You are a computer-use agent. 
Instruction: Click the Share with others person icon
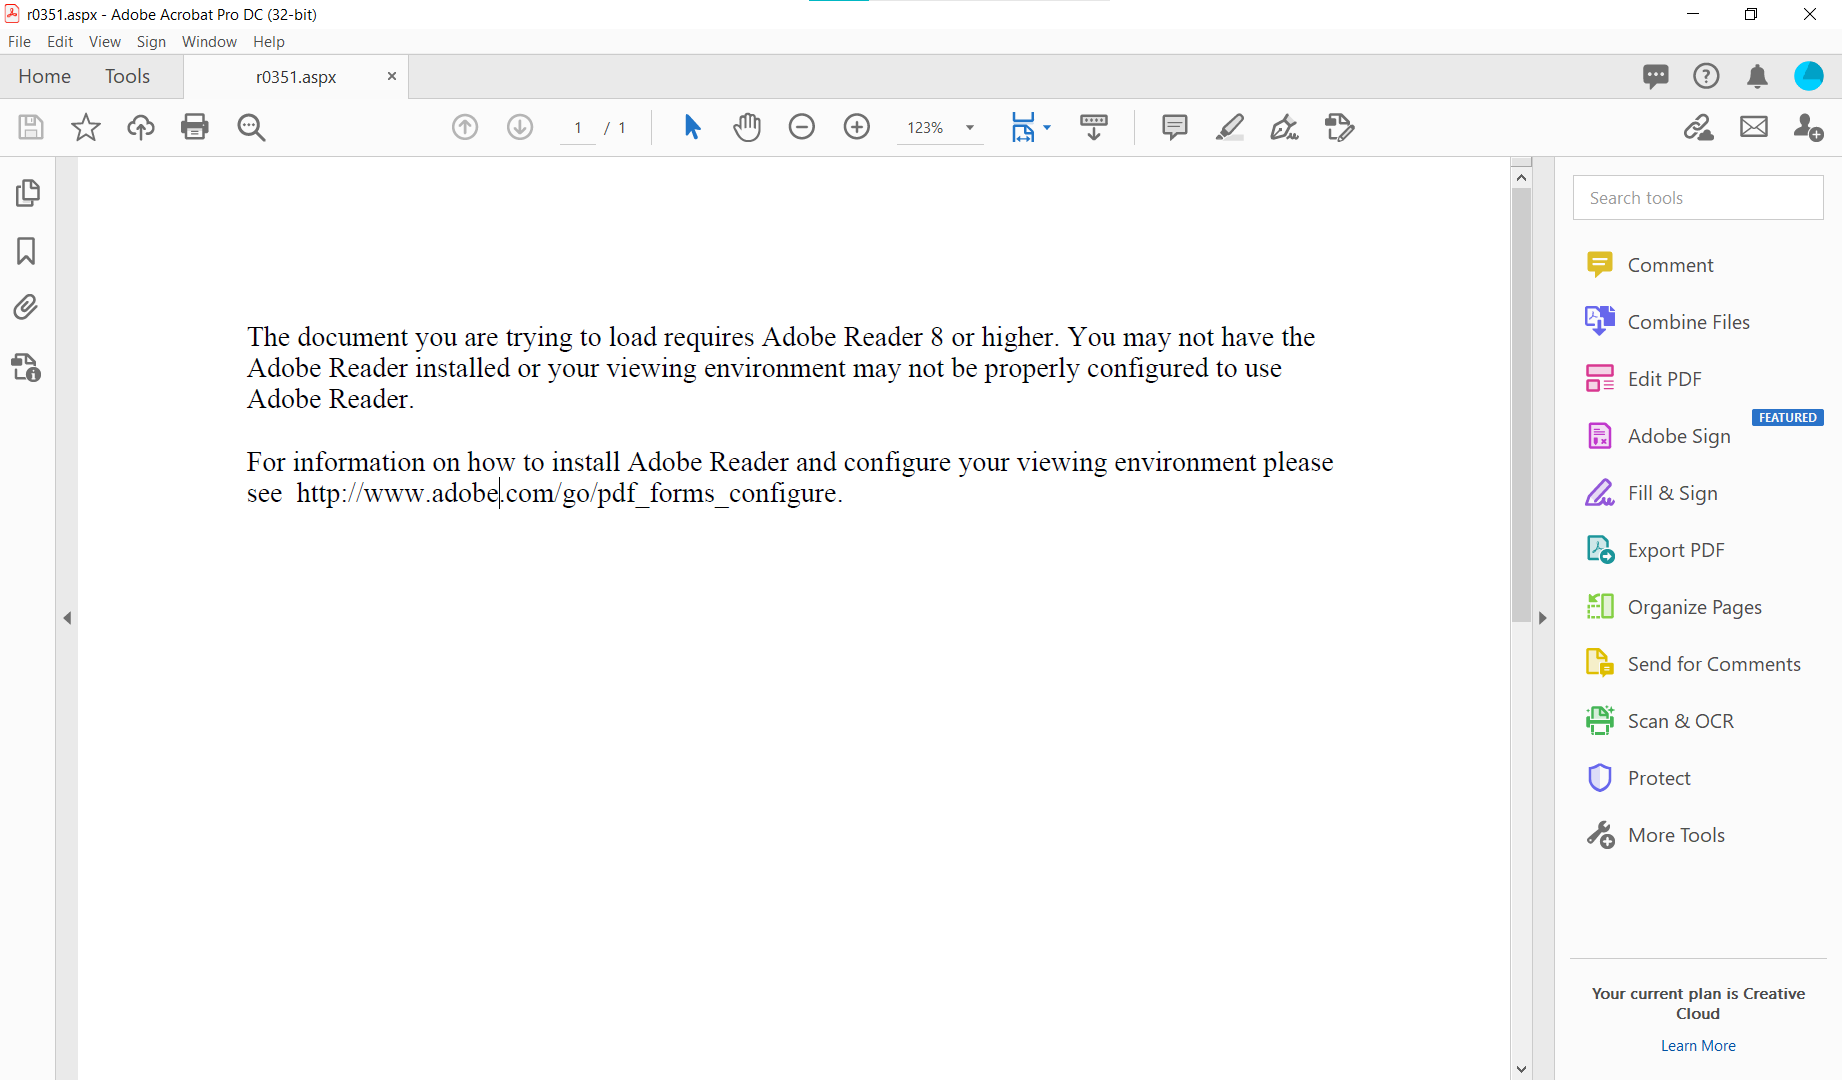pos(1808,127)
